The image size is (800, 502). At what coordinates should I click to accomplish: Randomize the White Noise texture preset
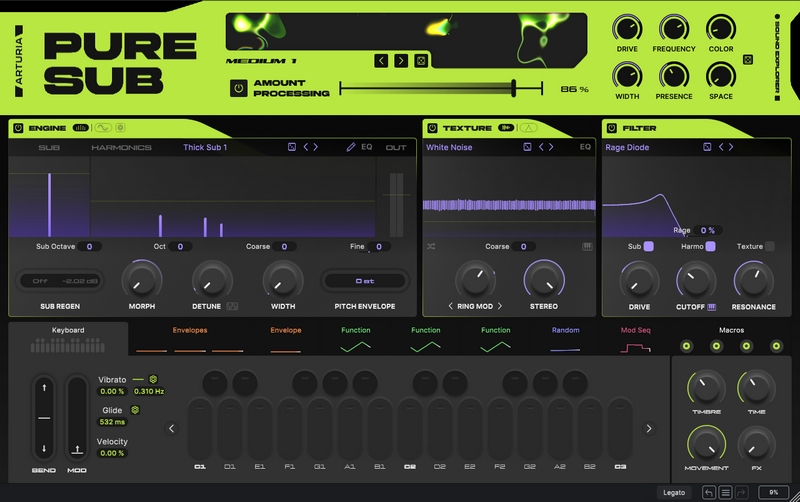coord(527,147)
